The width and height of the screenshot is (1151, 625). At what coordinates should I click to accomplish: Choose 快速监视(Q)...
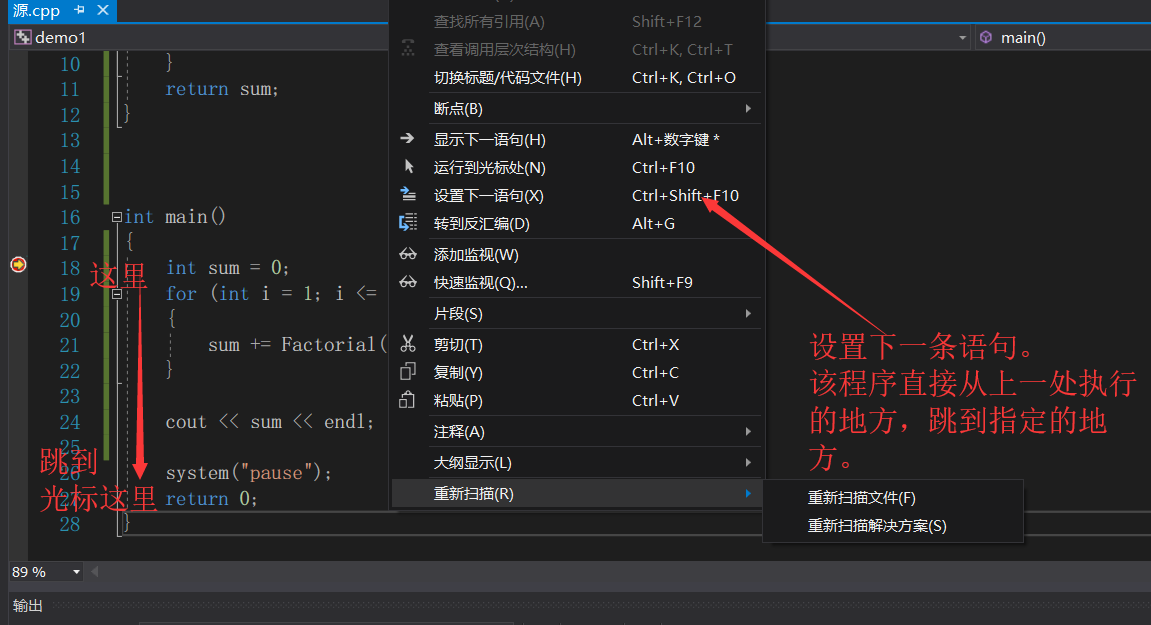click(x=576, y=282)
